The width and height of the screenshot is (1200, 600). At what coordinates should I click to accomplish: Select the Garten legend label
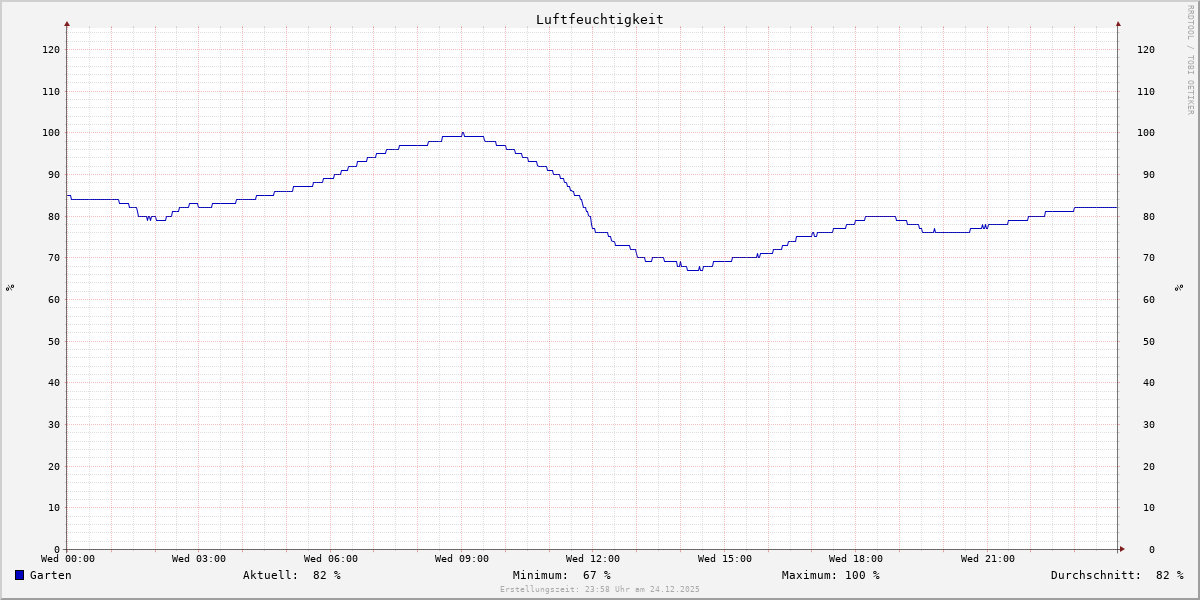50,575
